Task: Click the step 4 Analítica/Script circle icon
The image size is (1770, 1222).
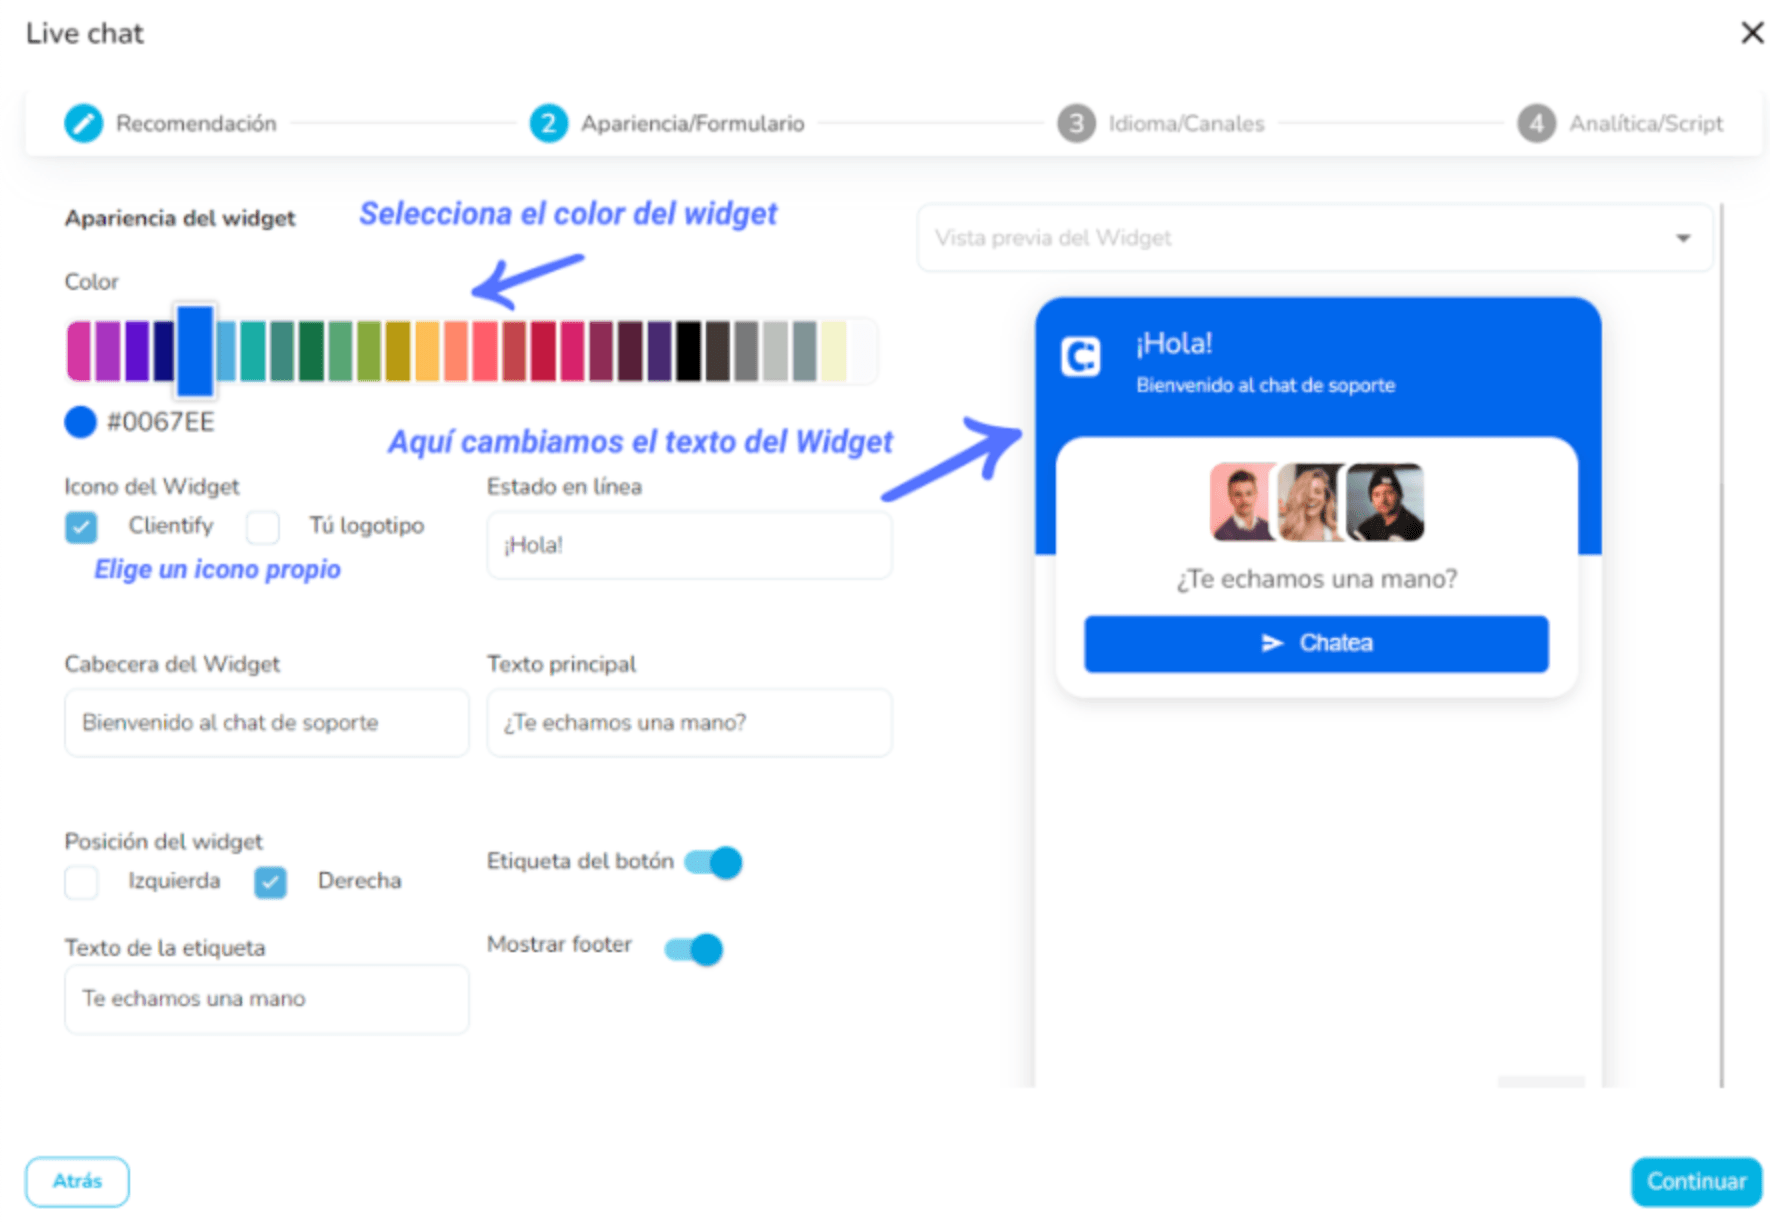Action: click(1536, 124)
